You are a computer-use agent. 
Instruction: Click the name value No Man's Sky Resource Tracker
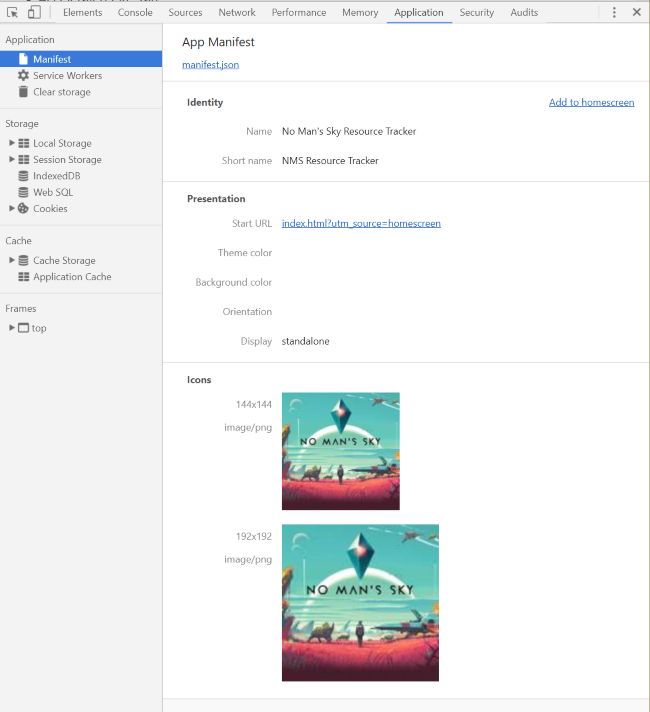click(349, 131)
